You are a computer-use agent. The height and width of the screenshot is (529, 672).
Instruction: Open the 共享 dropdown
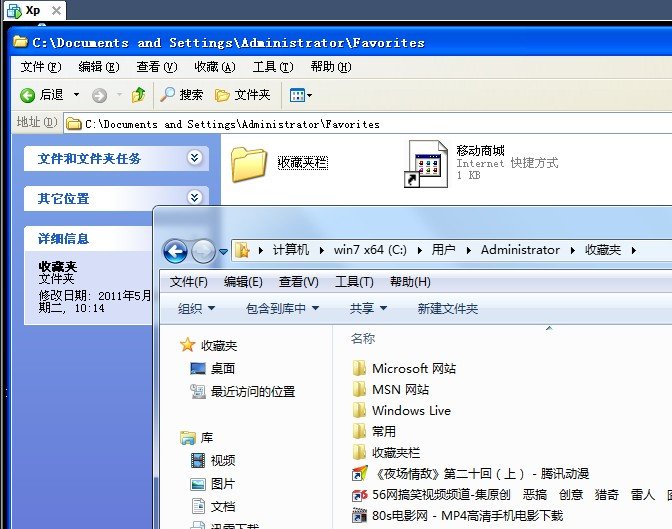(x=368, y=308)
